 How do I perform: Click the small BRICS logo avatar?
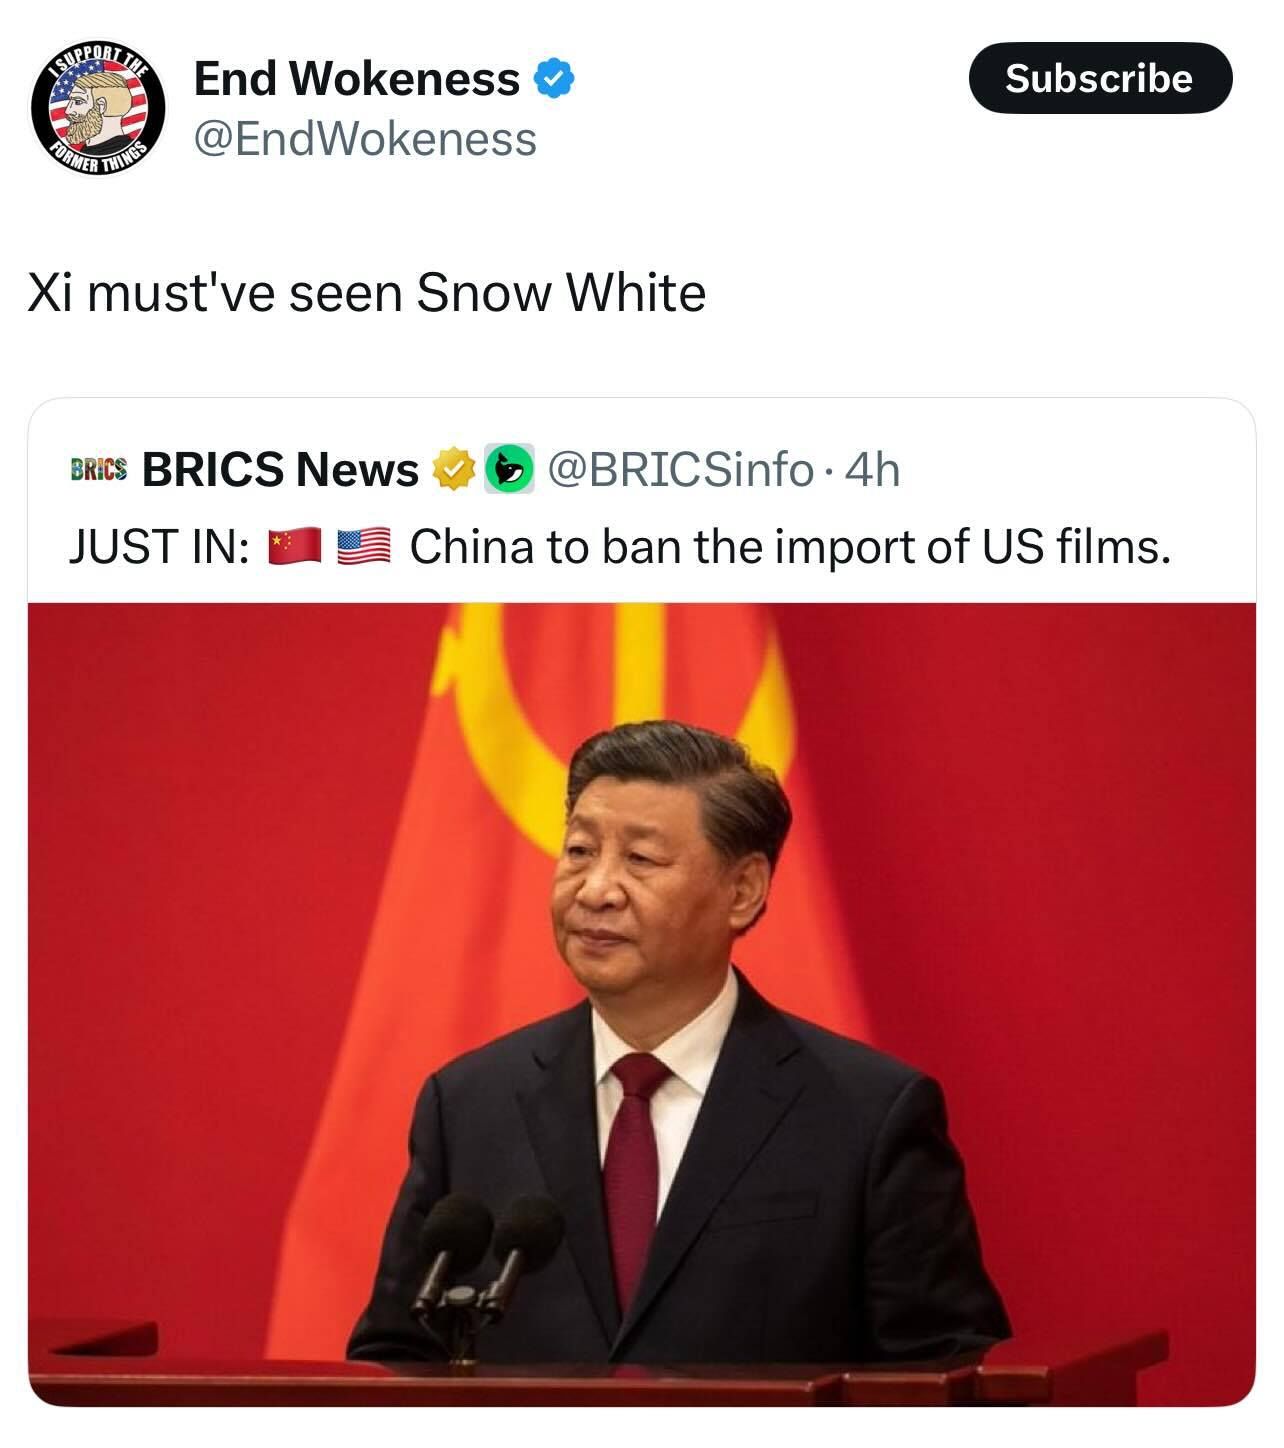tap(98, 469)
